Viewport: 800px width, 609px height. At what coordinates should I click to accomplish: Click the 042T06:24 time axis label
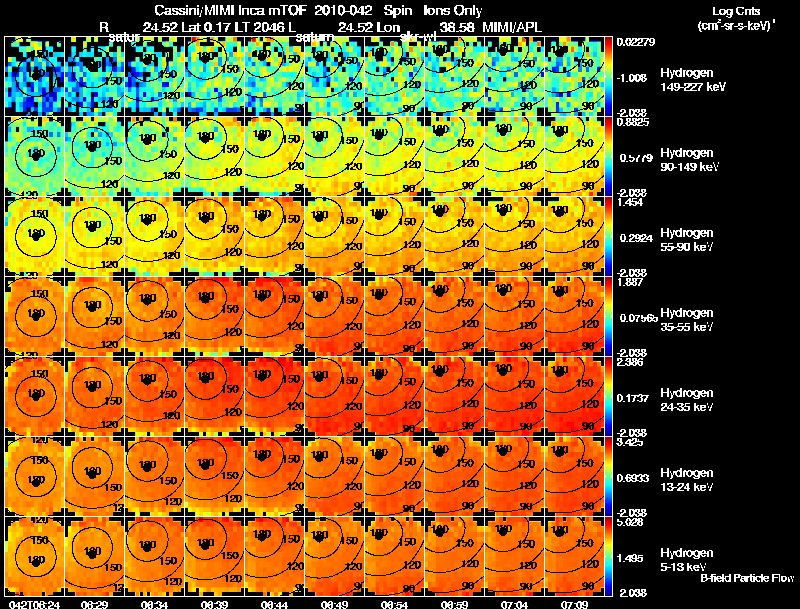coord(34,604)
